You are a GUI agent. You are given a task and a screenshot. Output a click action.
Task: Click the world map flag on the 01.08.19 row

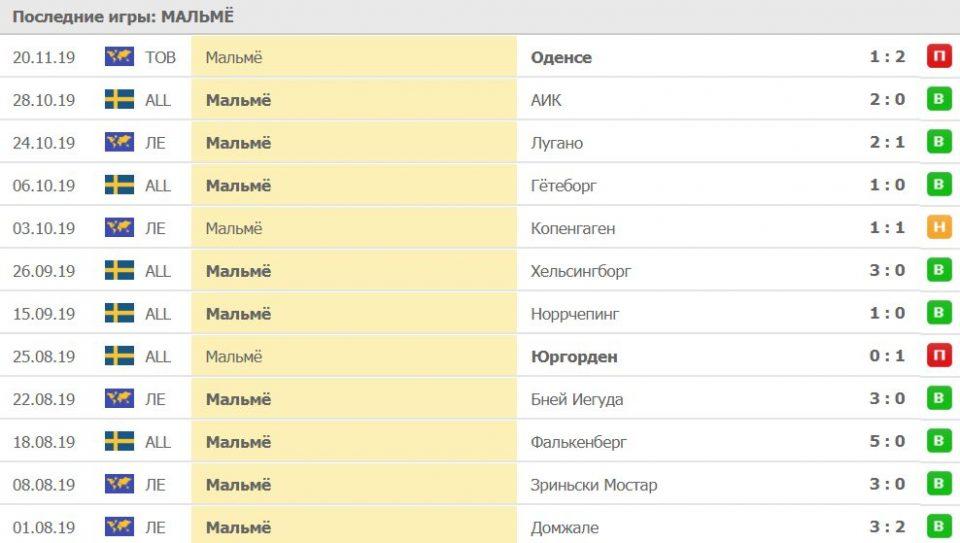tap(119, 527)
